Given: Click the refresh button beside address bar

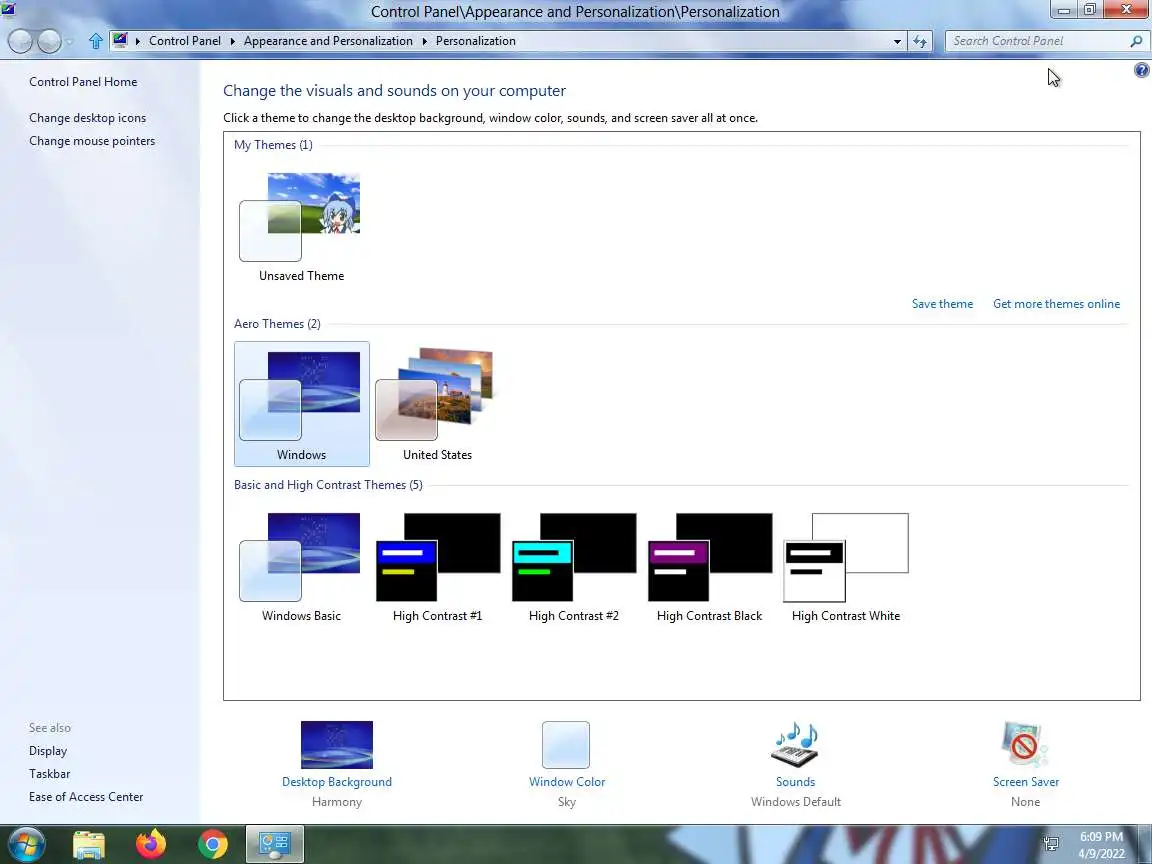Looking at the screenshot, I should click(920, 41).
